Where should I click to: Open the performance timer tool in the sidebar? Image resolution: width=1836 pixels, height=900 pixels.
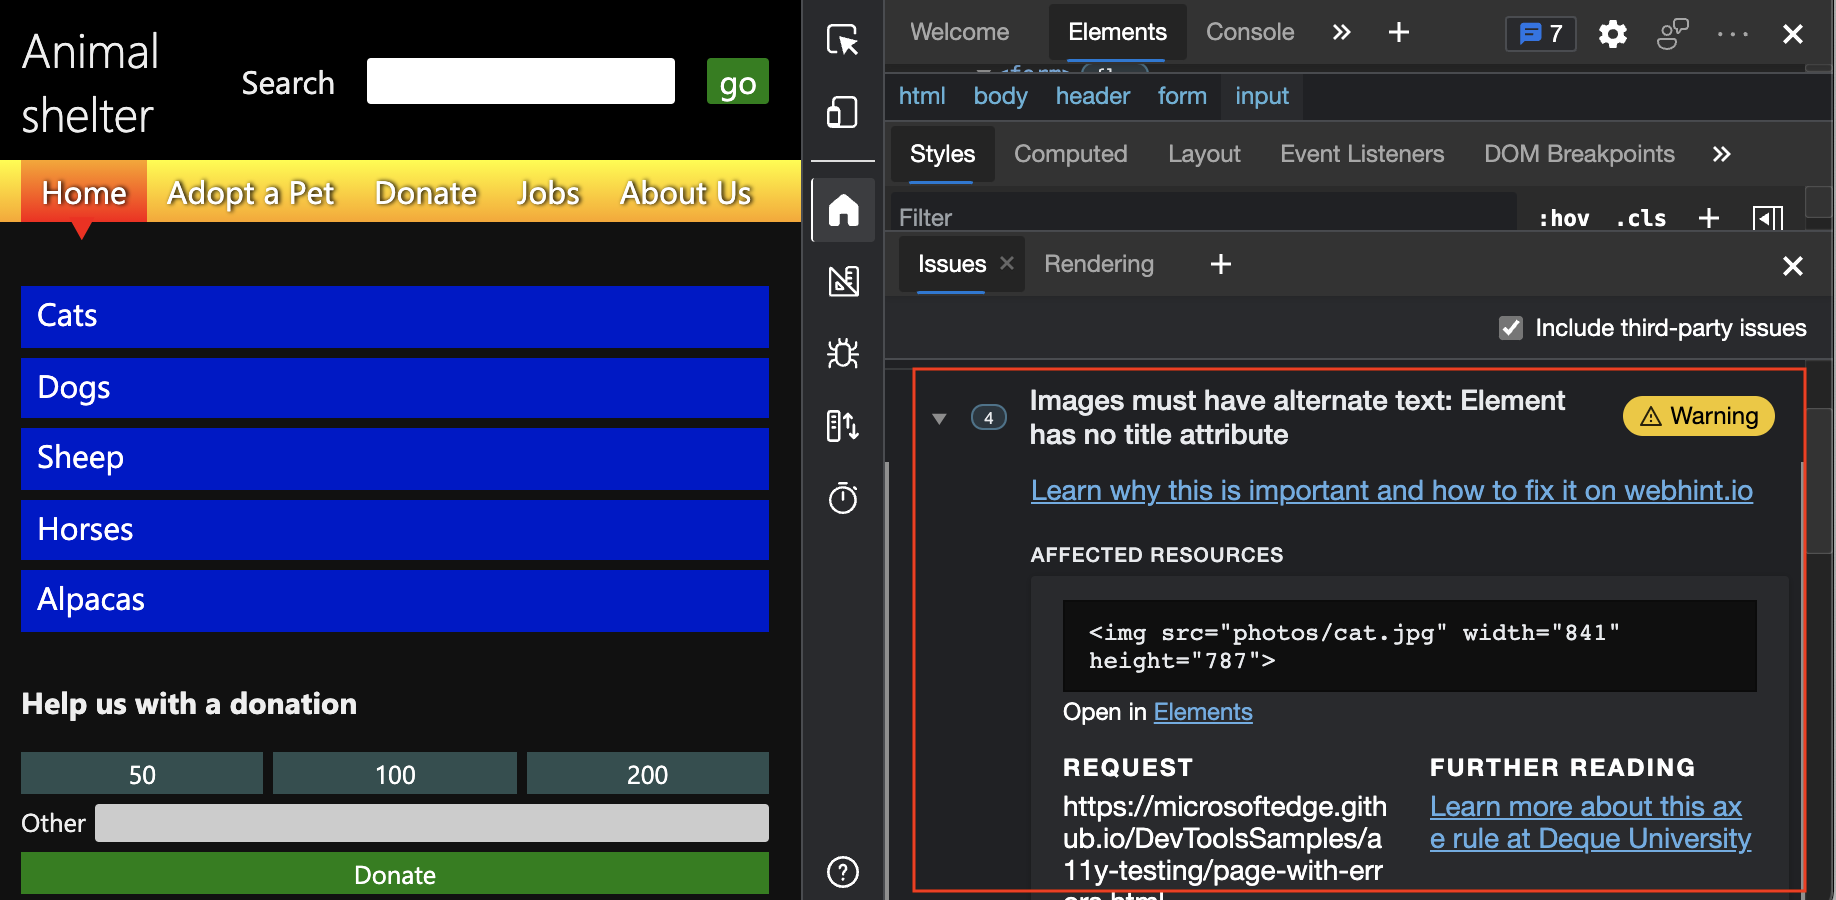tap(843, 498)
